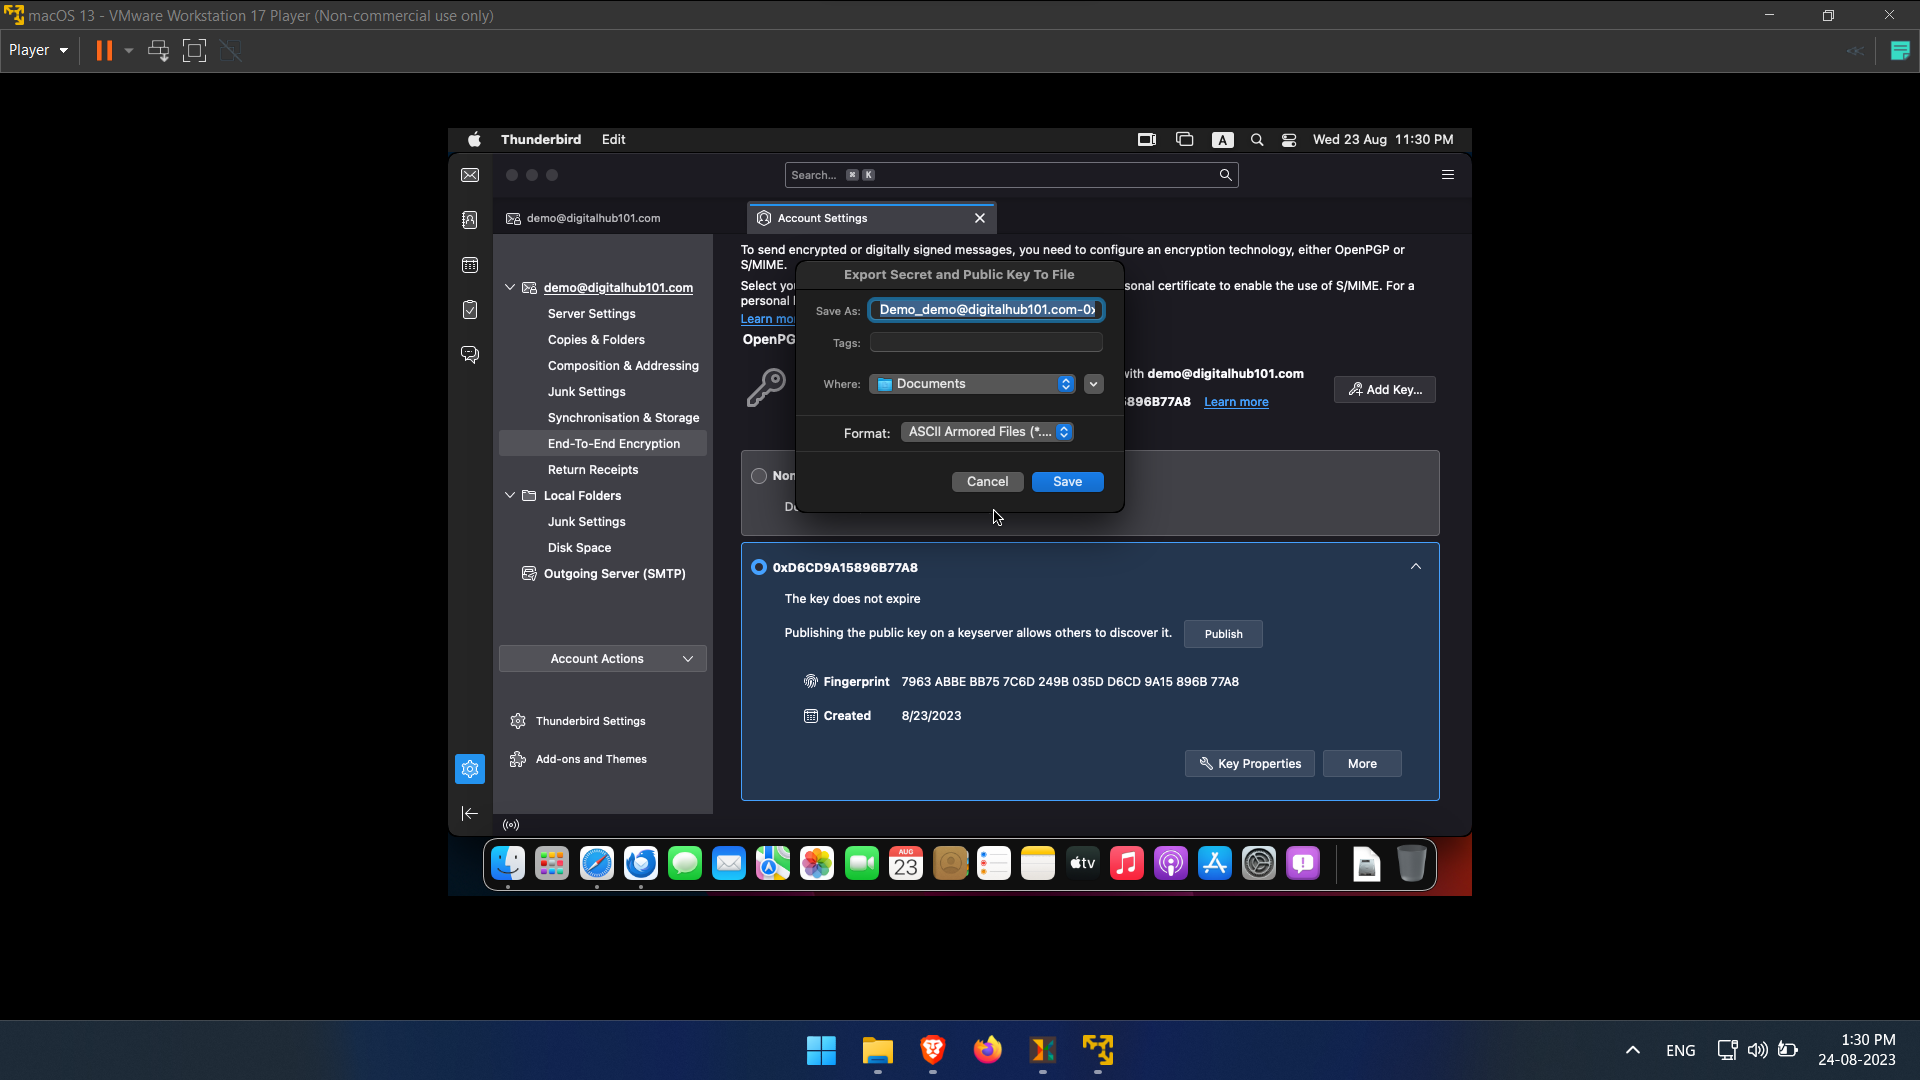
Task: Open Spotlight search in macOS menu bar
Action: coord(1257,140)
